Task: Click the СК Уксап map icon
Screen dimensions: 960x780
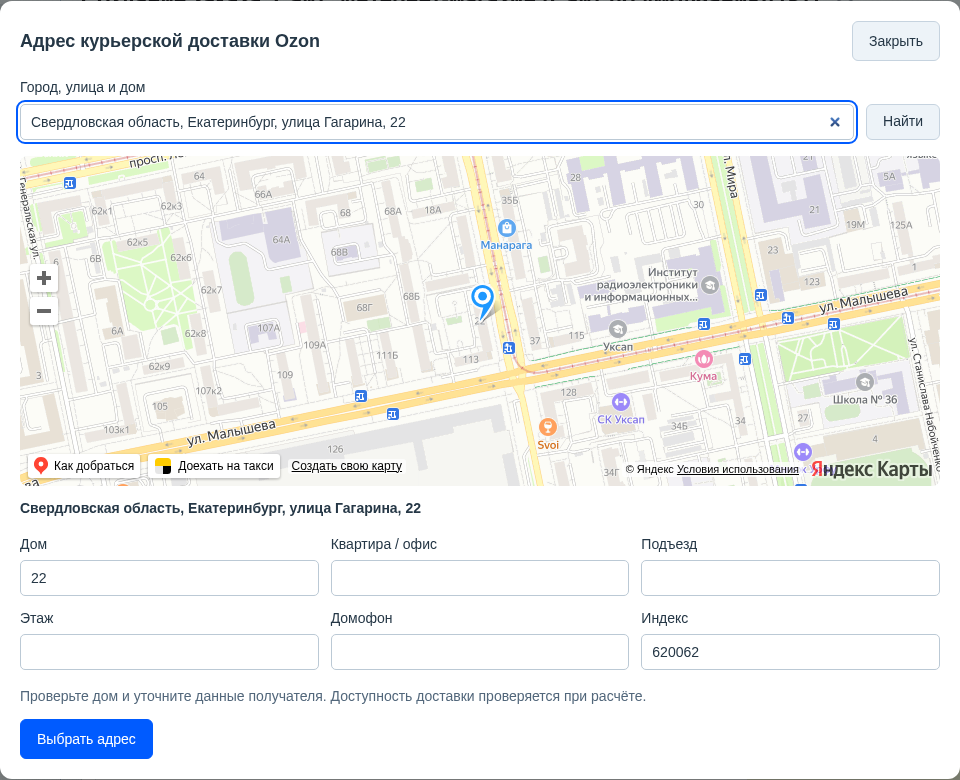Action: 621,402
